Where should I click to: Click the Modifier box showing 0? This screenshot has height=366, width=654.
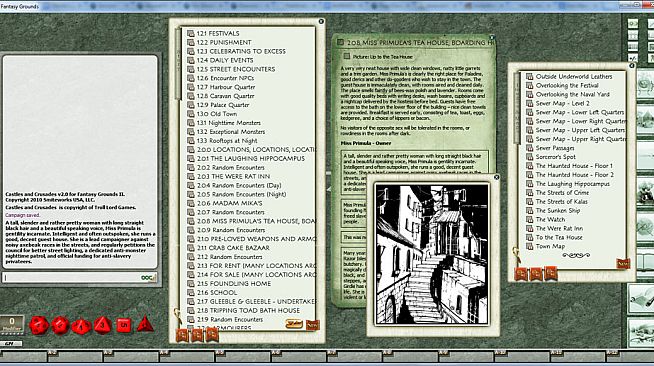point(12,324)
